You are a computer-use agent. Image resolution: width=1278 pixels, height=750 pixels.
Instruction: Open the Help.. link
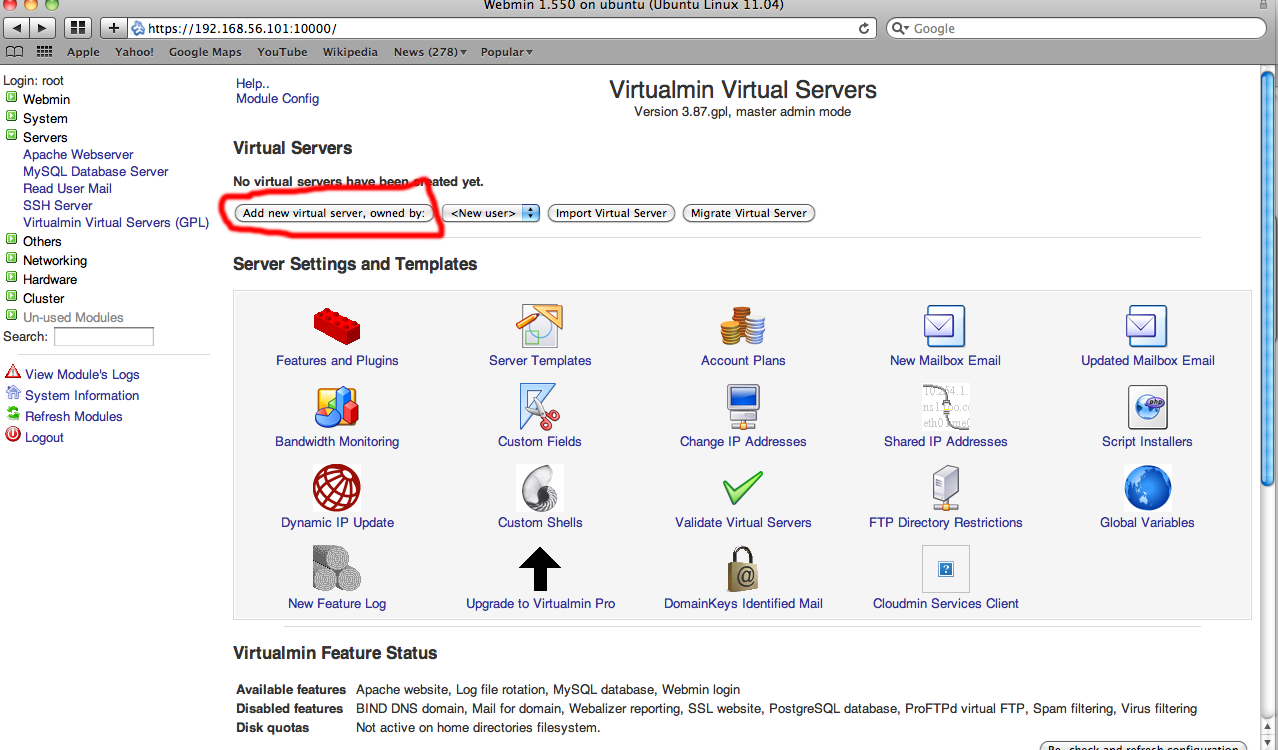coord(253,84)
